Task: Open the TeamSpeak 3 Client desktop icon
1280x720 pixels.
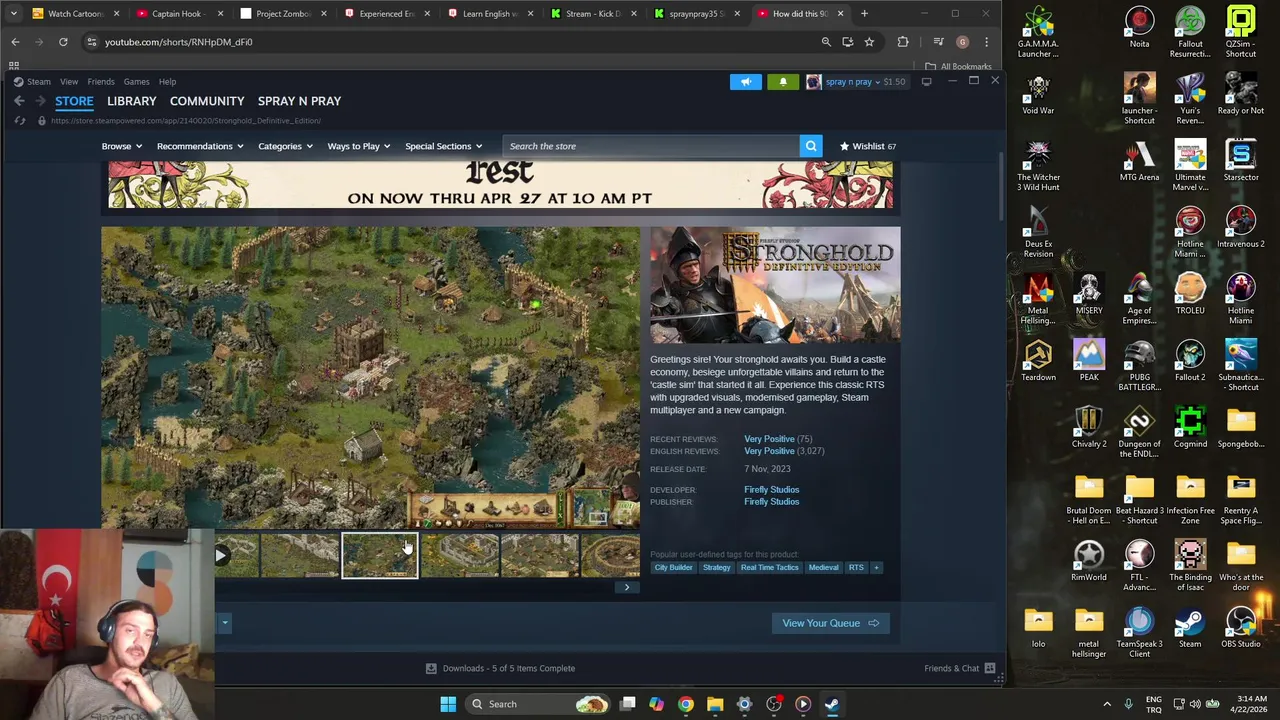Action: coord(1139,632)
